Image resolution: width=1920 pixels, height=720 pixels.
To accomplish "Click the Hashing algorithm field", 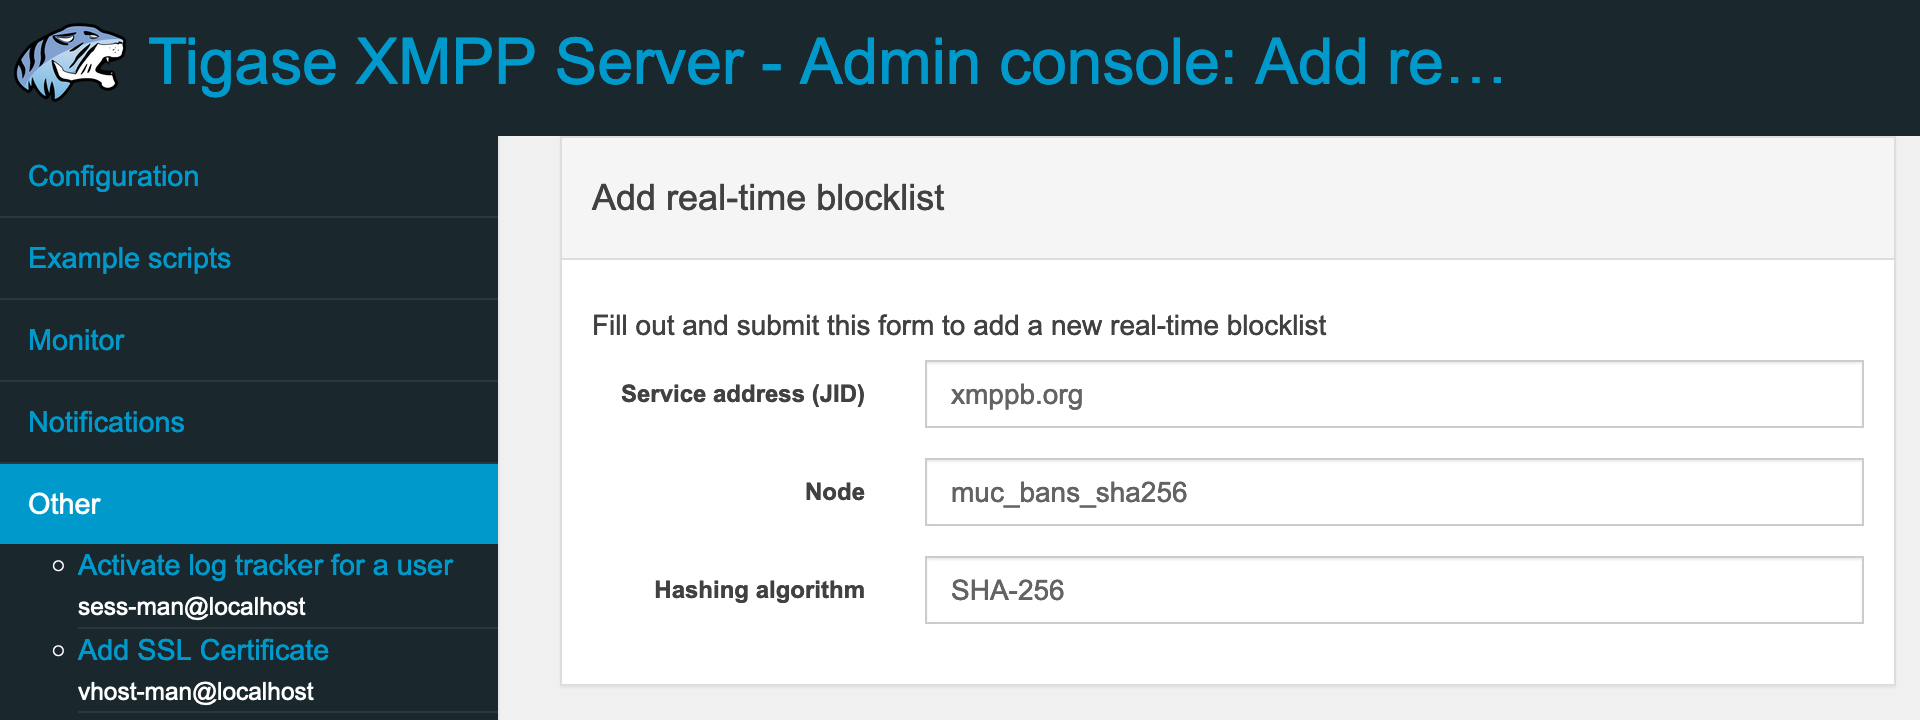I will [x=1394, y=590].
